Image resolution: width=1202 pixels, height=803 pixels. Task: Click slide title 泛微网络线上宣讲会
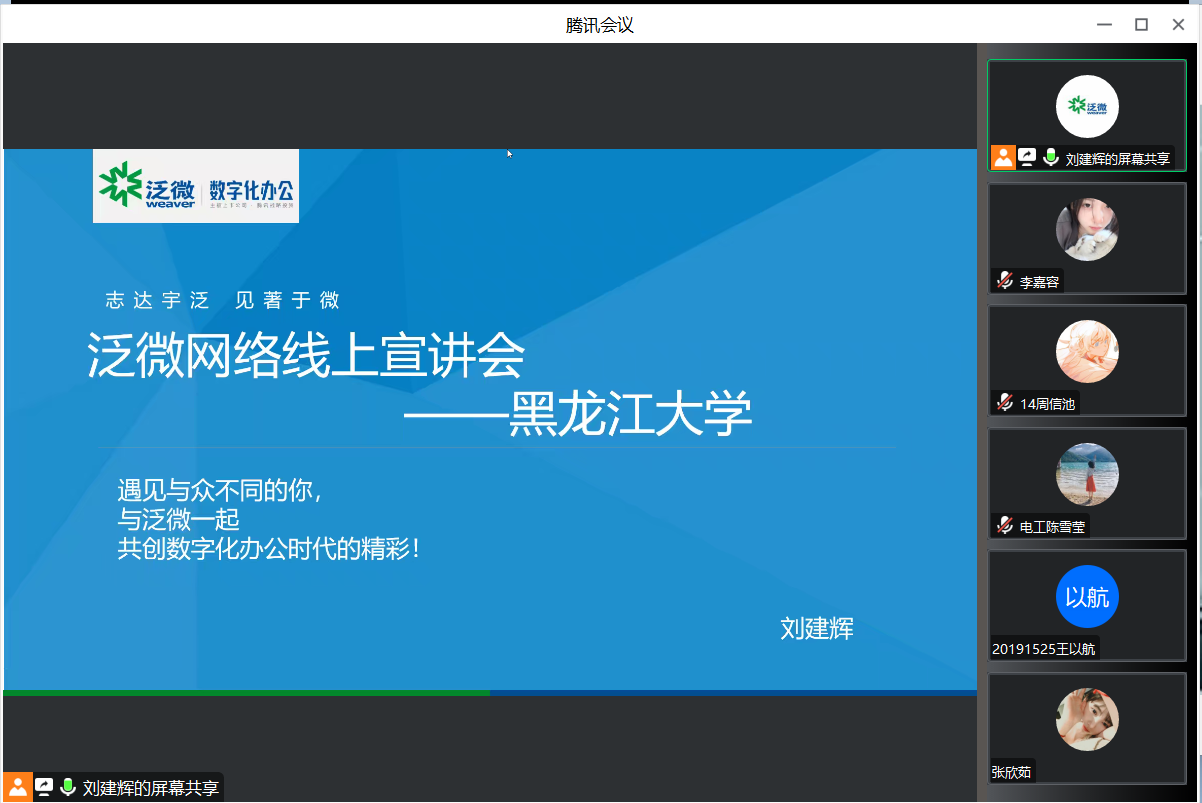click(306, 355)
